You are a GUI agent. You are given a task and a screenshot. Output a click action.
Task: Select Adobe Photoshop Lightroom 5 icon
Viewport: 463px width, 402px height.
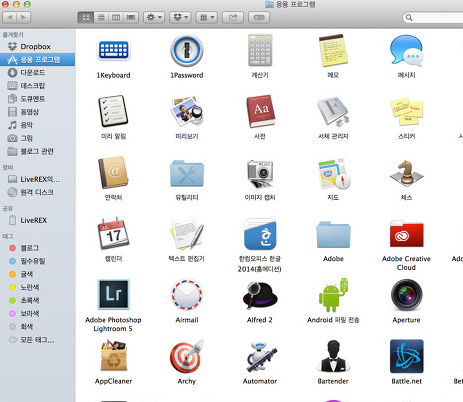tap(113, 295)
